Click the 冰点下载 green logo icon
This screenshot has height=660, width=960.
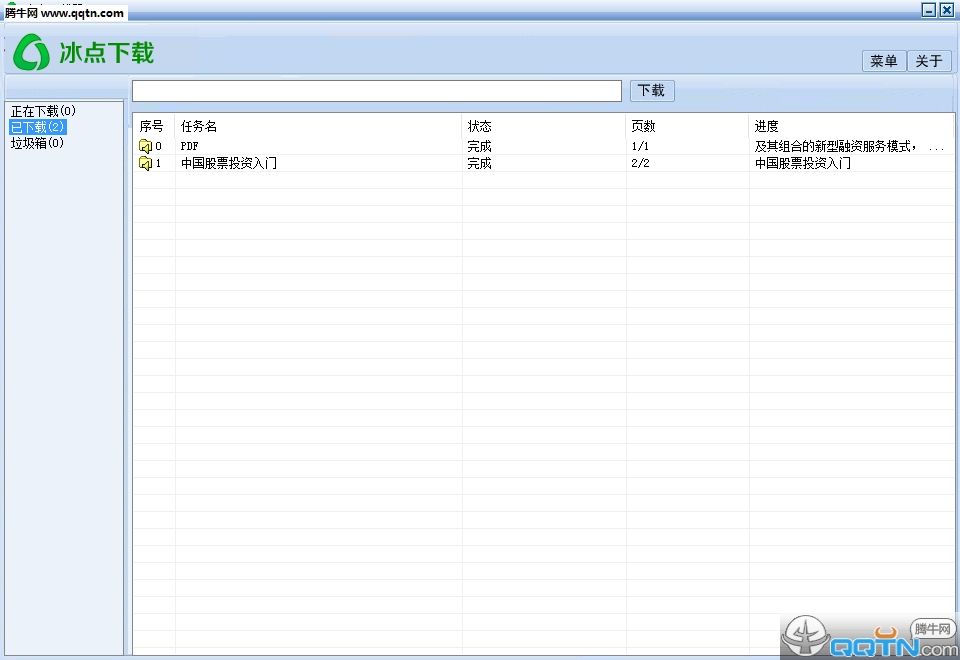[31, 52]
